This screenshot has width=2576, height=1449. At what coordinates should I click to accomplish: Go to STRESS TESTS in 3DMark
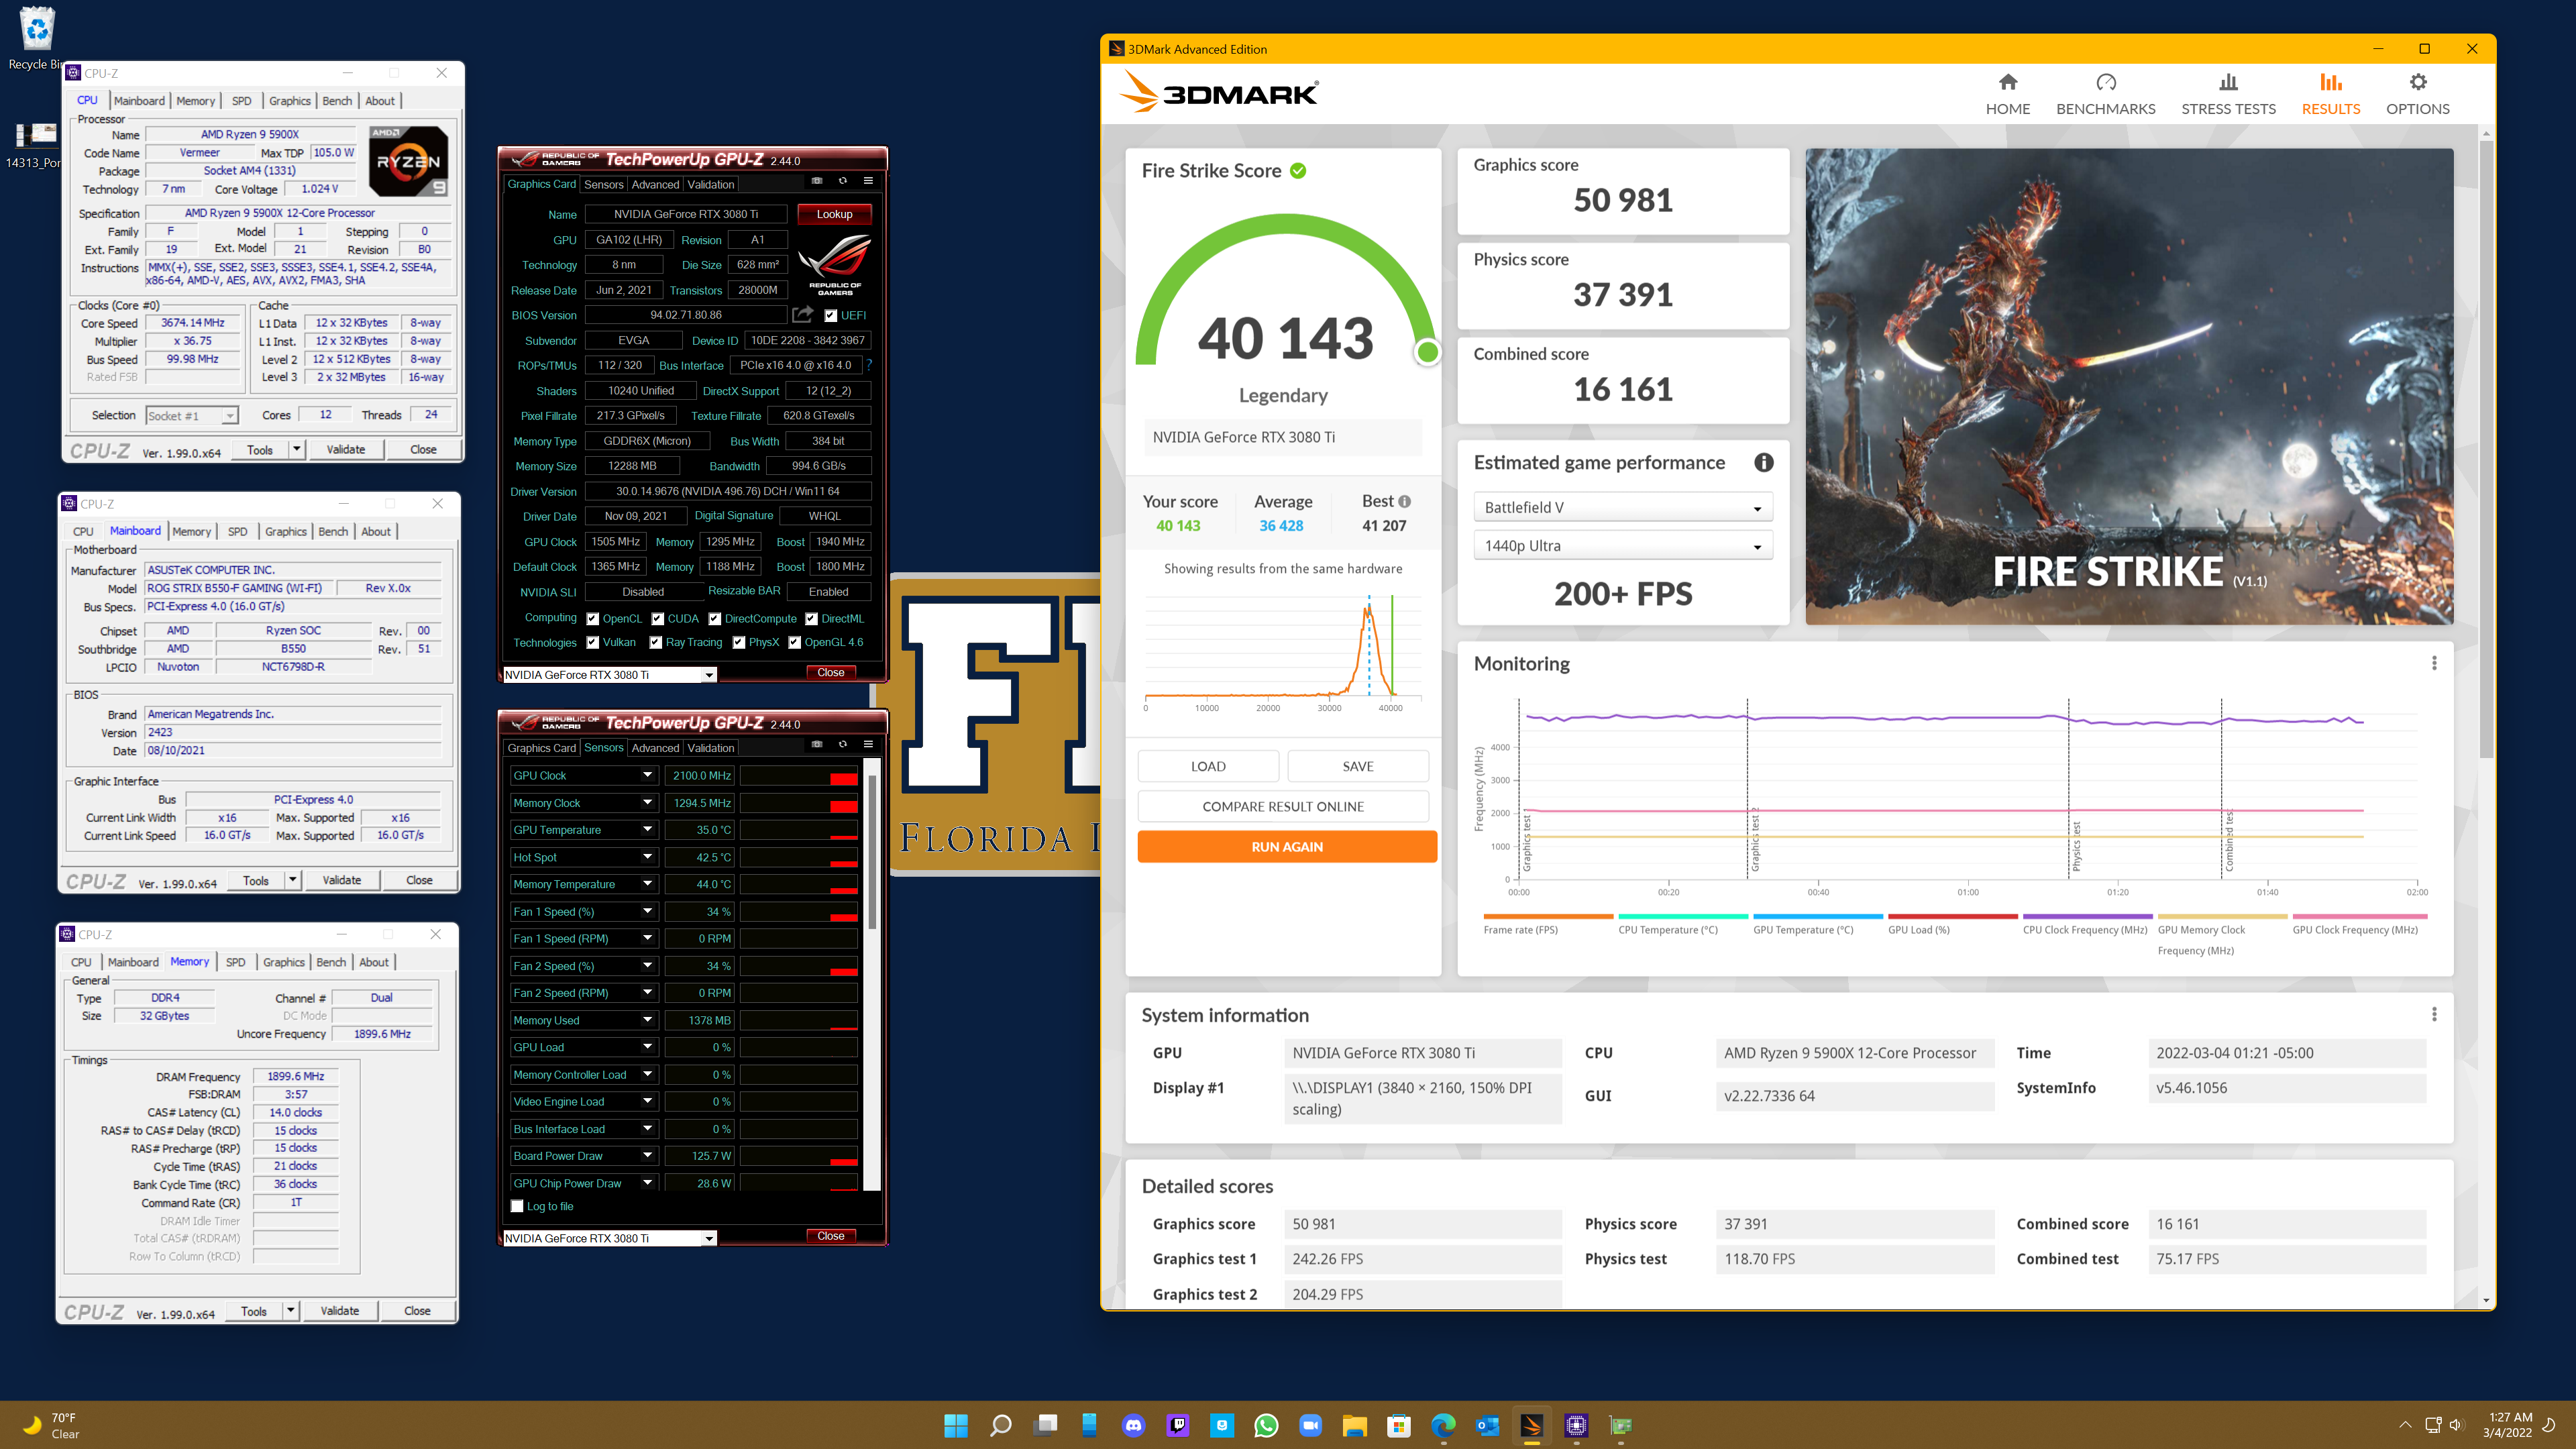[2227, 95]
